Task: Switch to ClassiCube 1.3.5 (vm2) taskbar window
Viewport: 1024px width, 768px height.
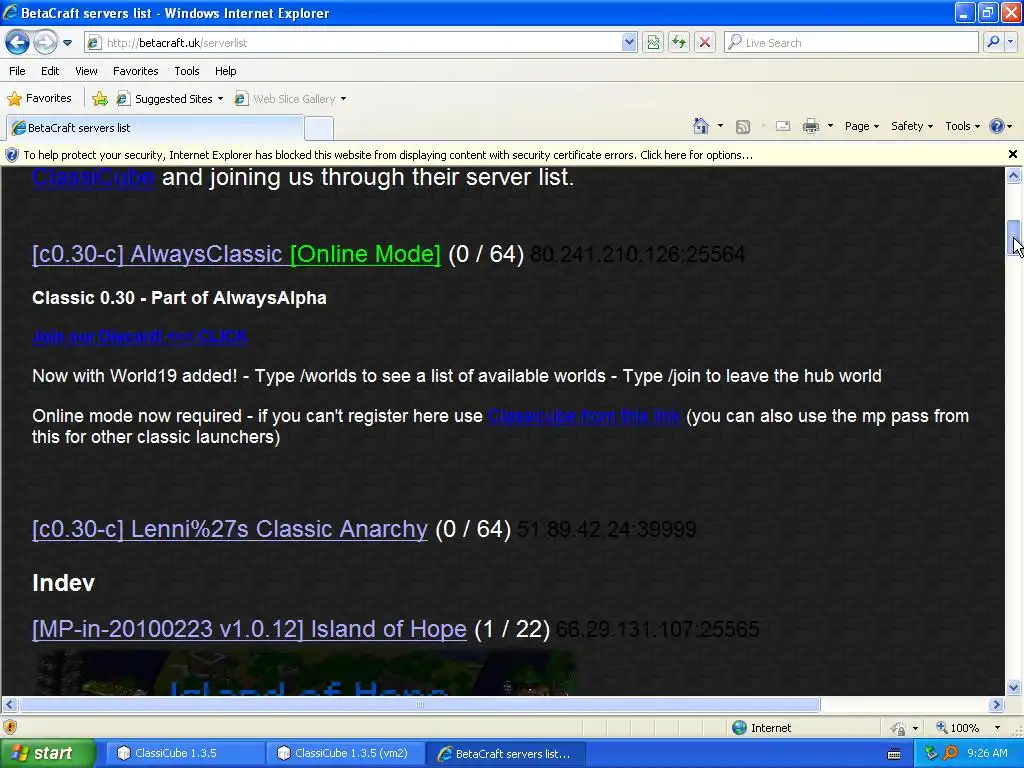Action: pos(345,753)
